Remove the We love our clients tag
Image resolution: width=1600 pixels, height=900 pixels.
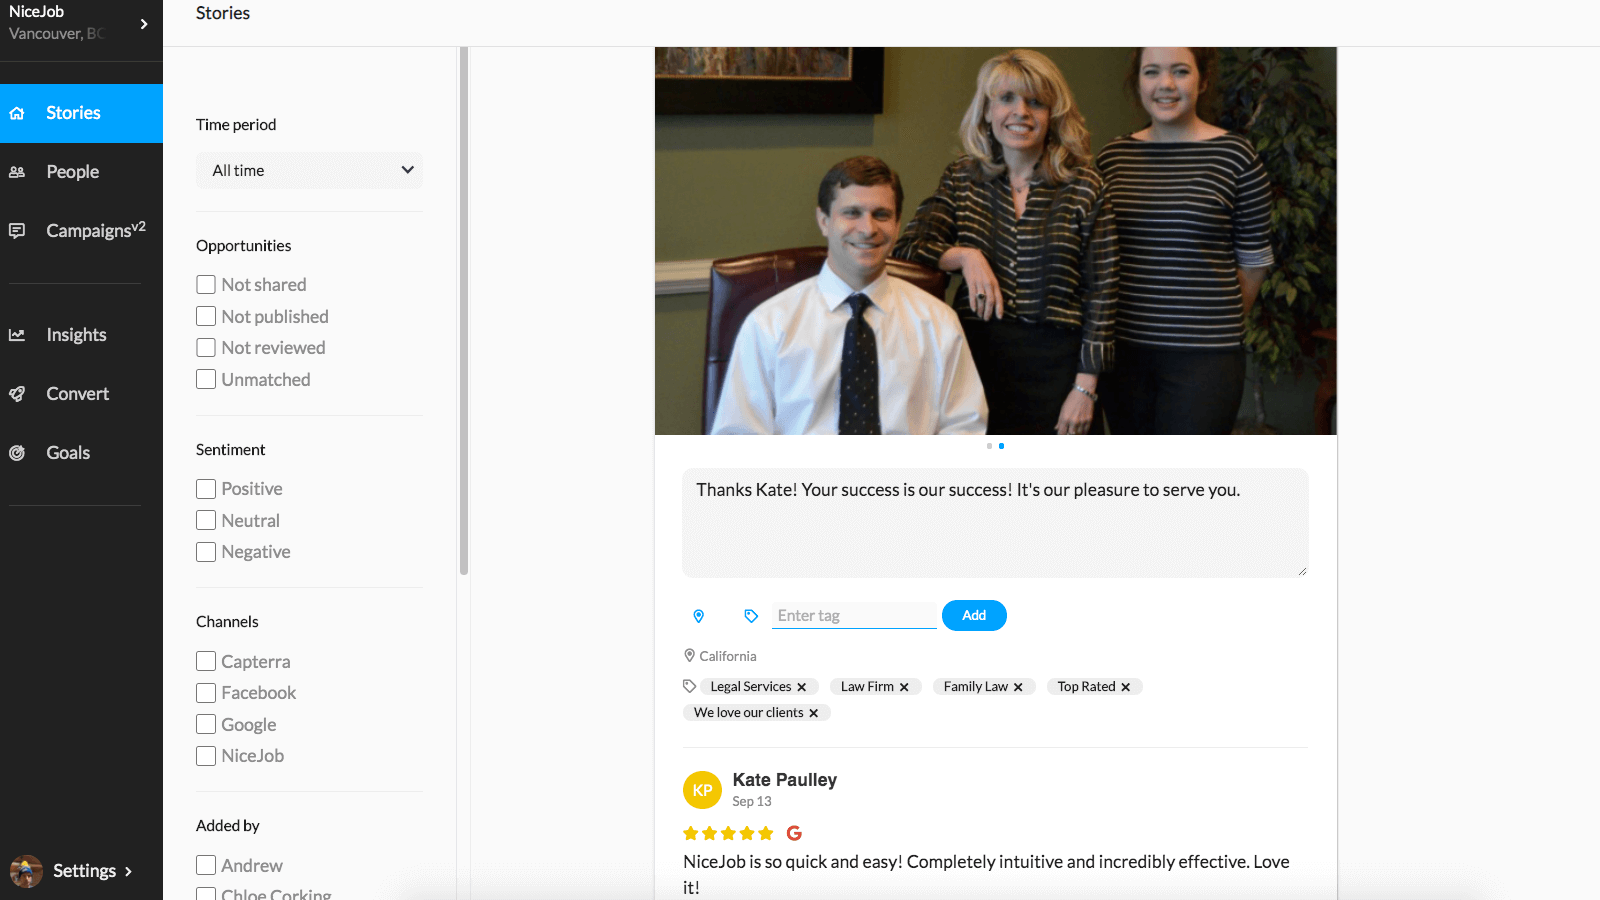coord(814,713)
